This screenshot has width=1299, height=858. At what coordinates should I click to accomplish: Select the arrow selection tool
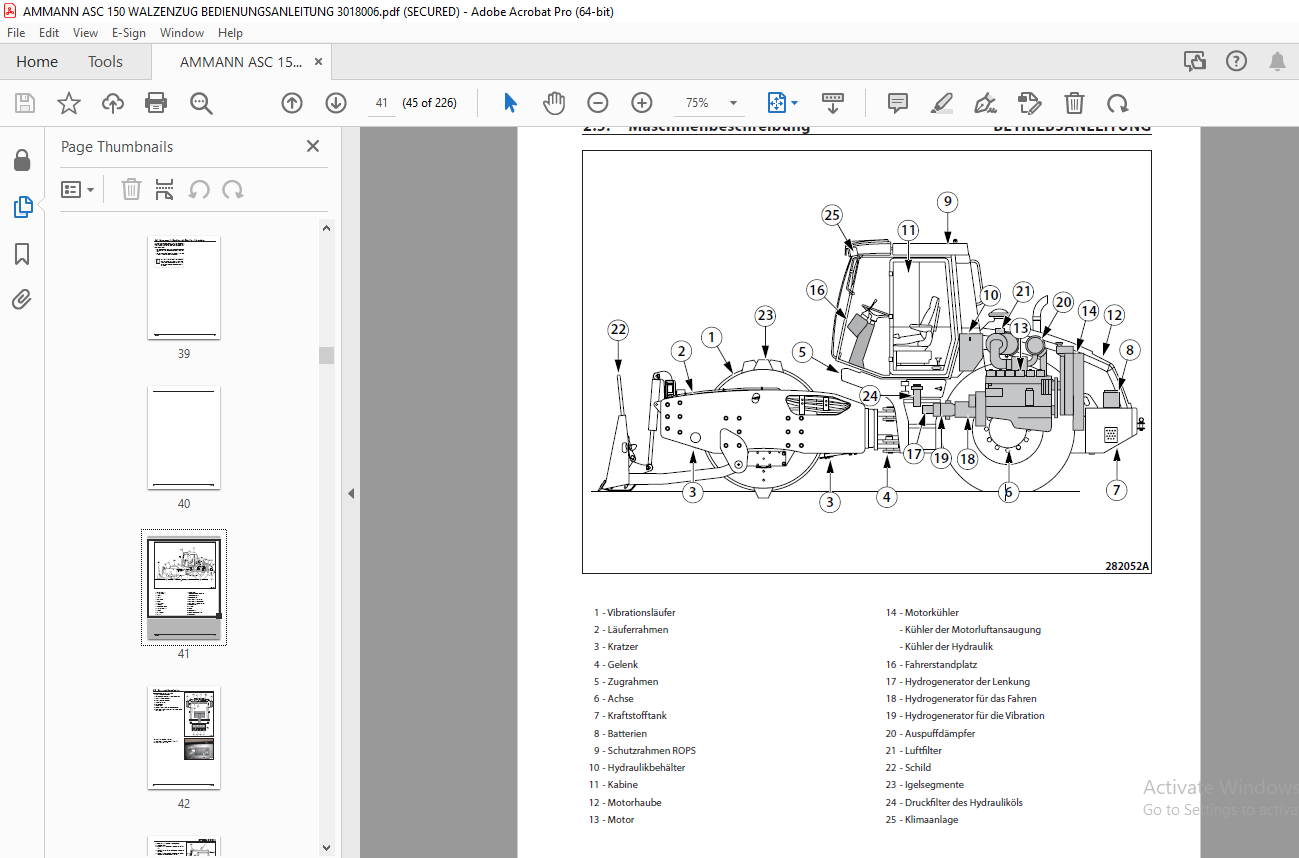(x=510, y=103)
